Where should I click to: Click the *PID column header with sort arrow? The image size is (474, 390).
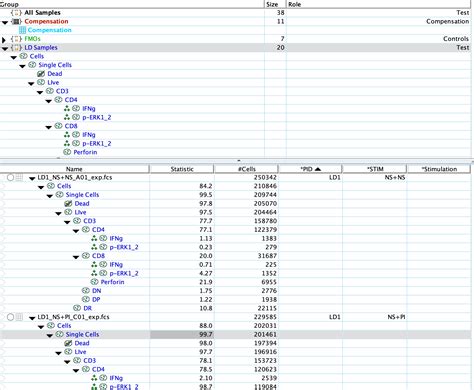pos(310,169)
